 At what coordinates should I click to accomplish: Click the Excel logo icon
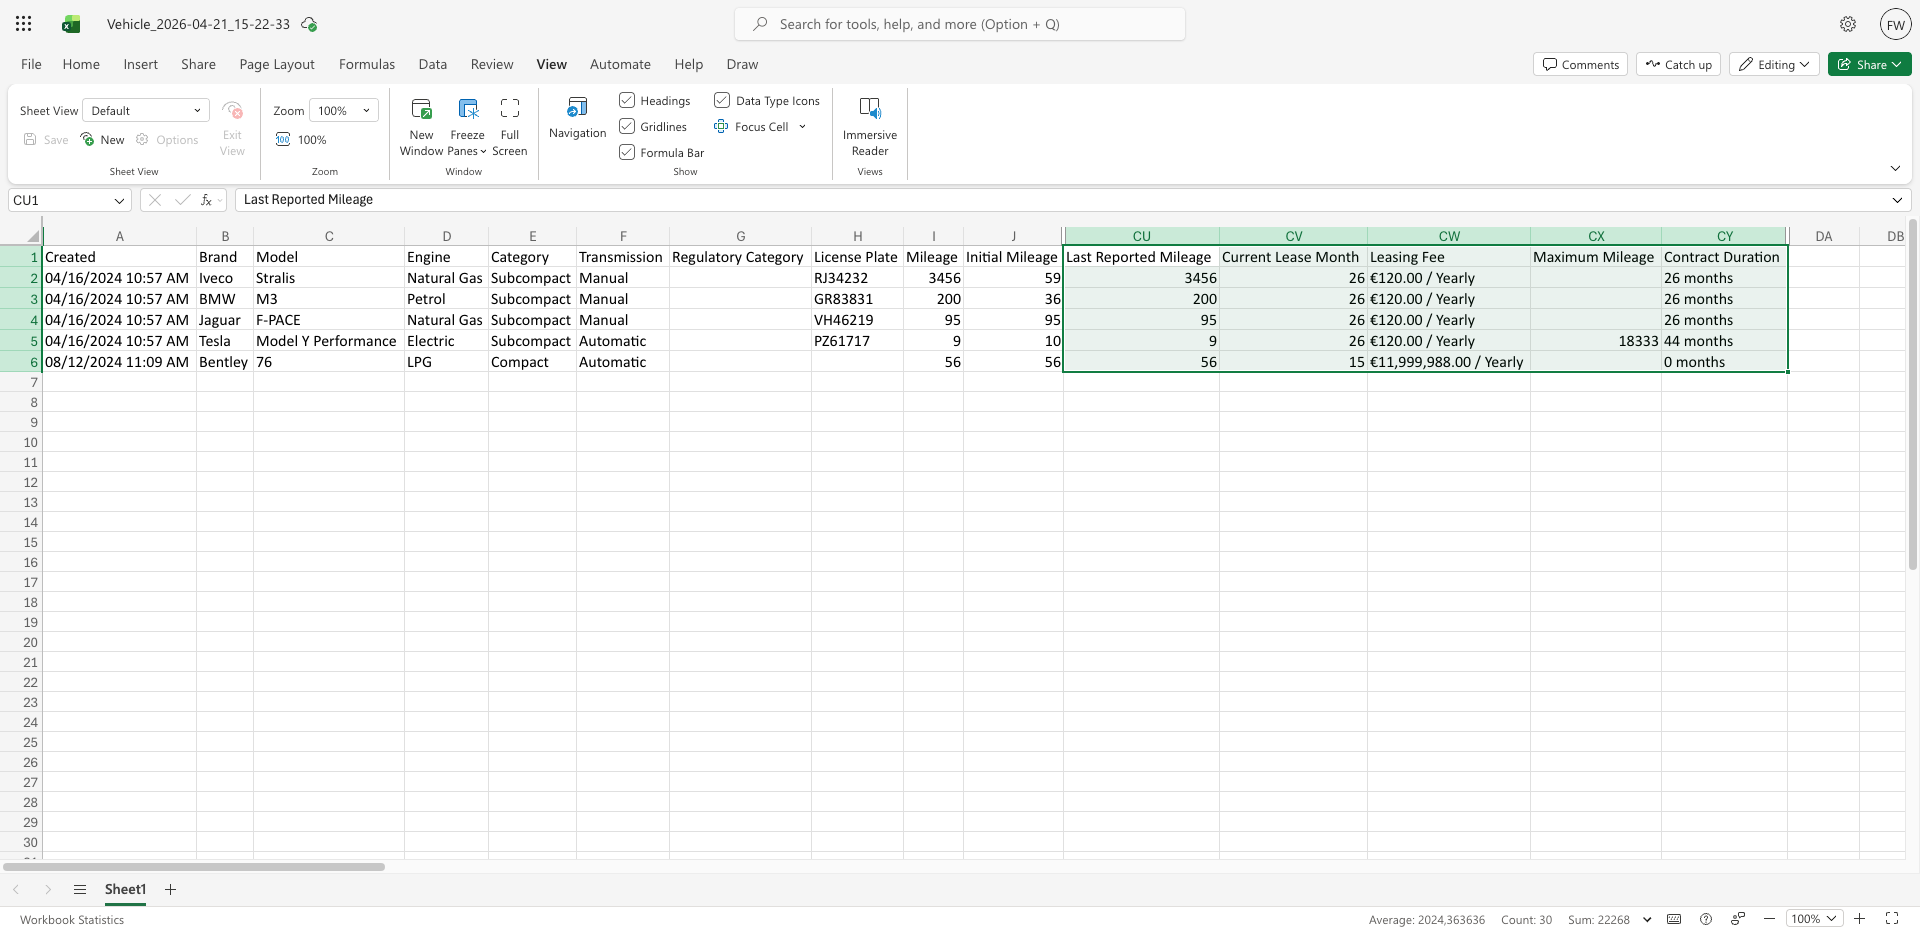click(71, 24)
